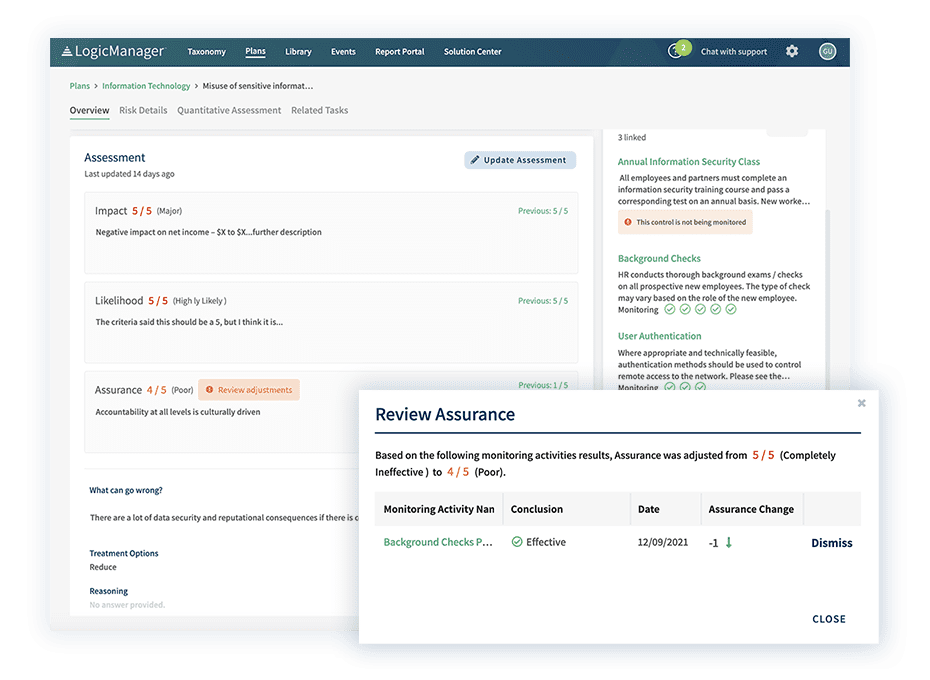The height and width of the screenshot is (680, 930).
Task: Go to Plans breadcrumb
Action: pyautogui.click(x=79, y=86)
